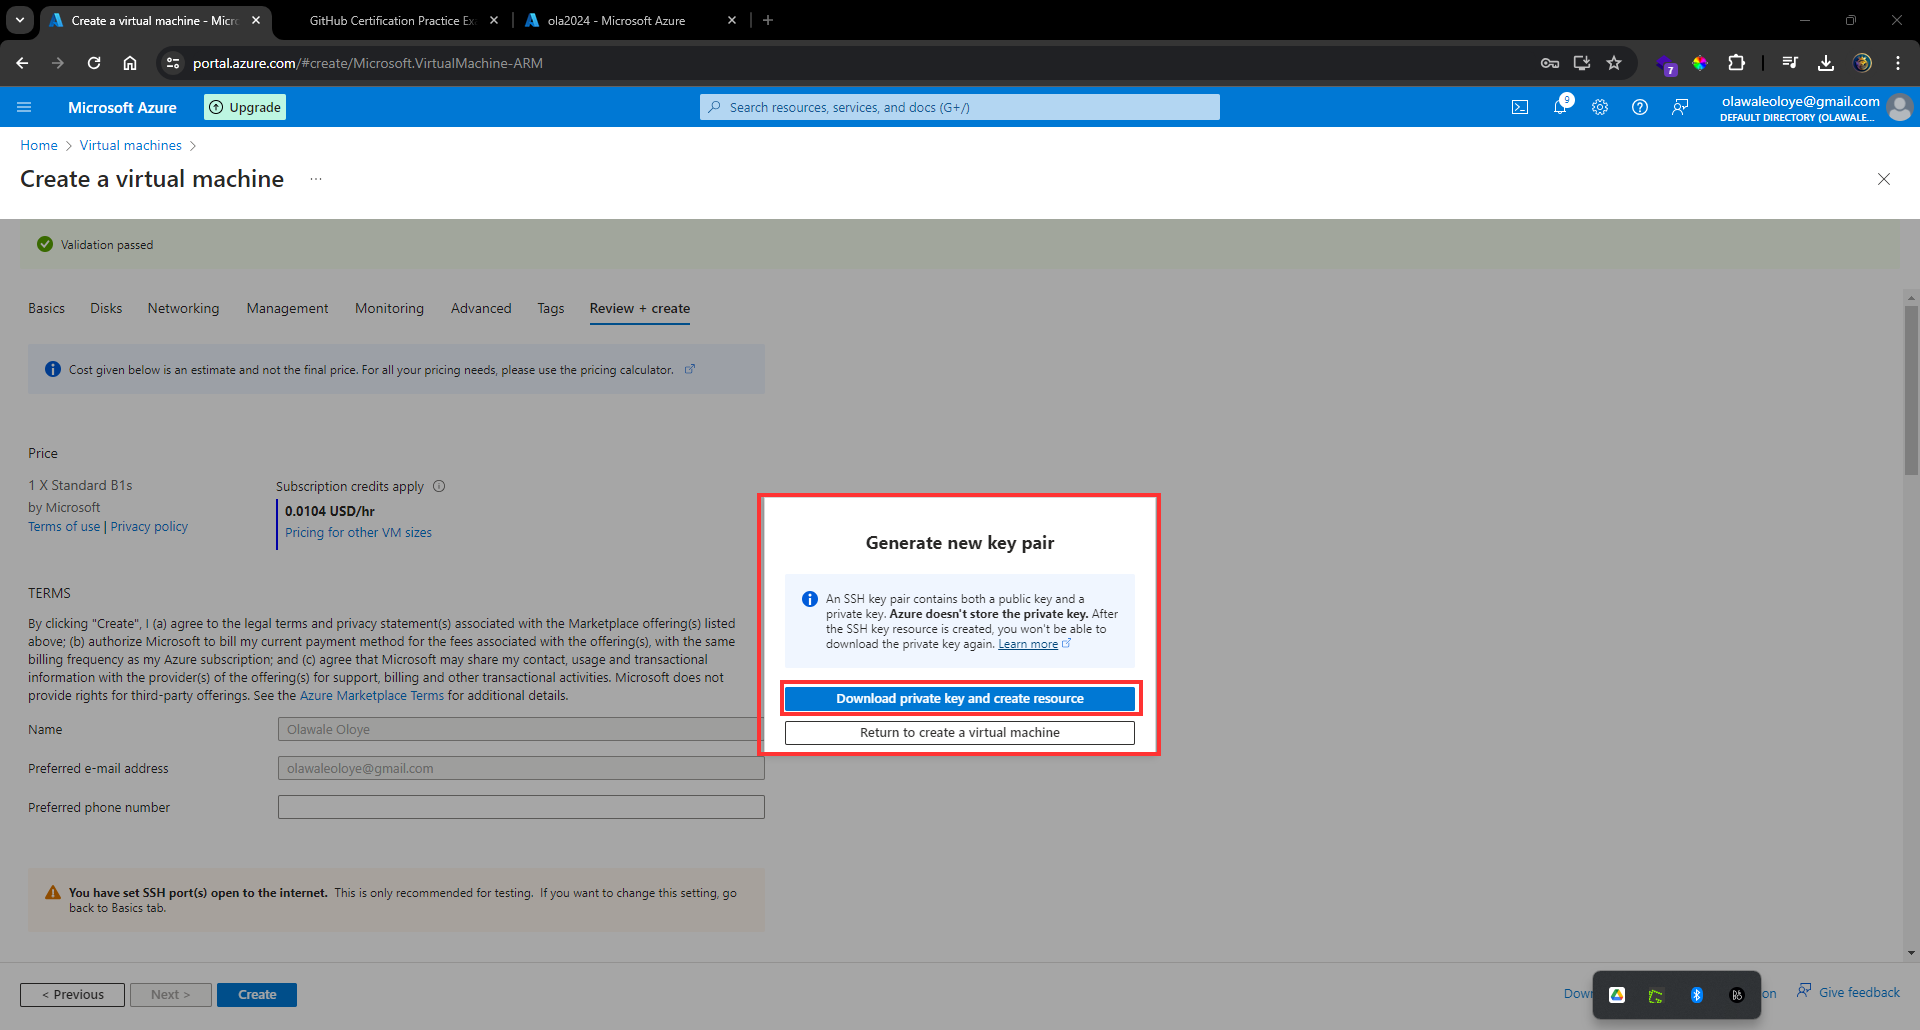Click the page vertical scrollbar

[x=1912, y=390]
